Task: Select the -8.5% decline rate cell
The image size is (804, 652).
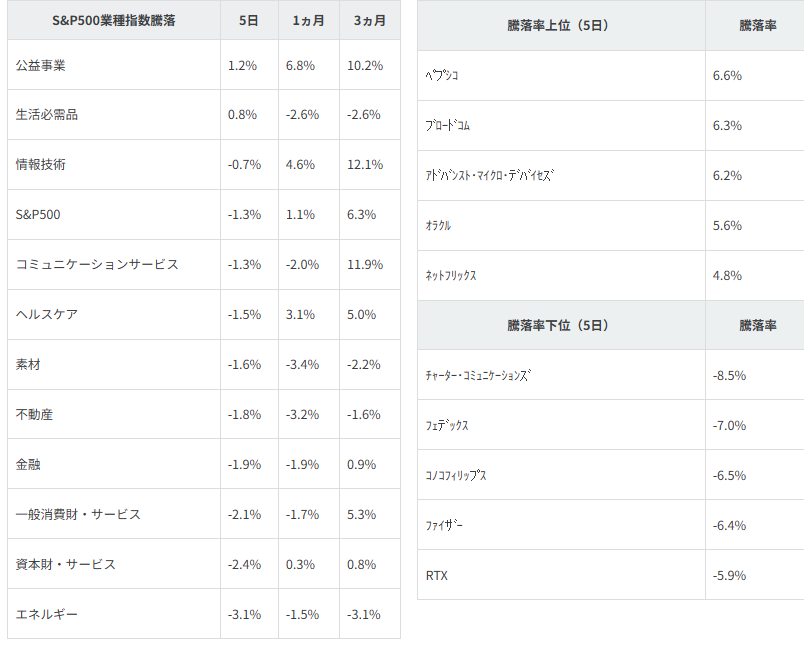Action: (x=729, y=376)
